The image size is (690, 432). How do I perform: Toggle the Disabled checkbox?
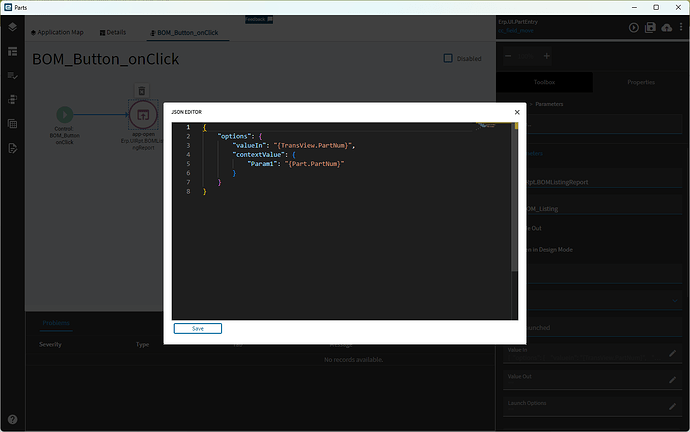coord(448,59)
